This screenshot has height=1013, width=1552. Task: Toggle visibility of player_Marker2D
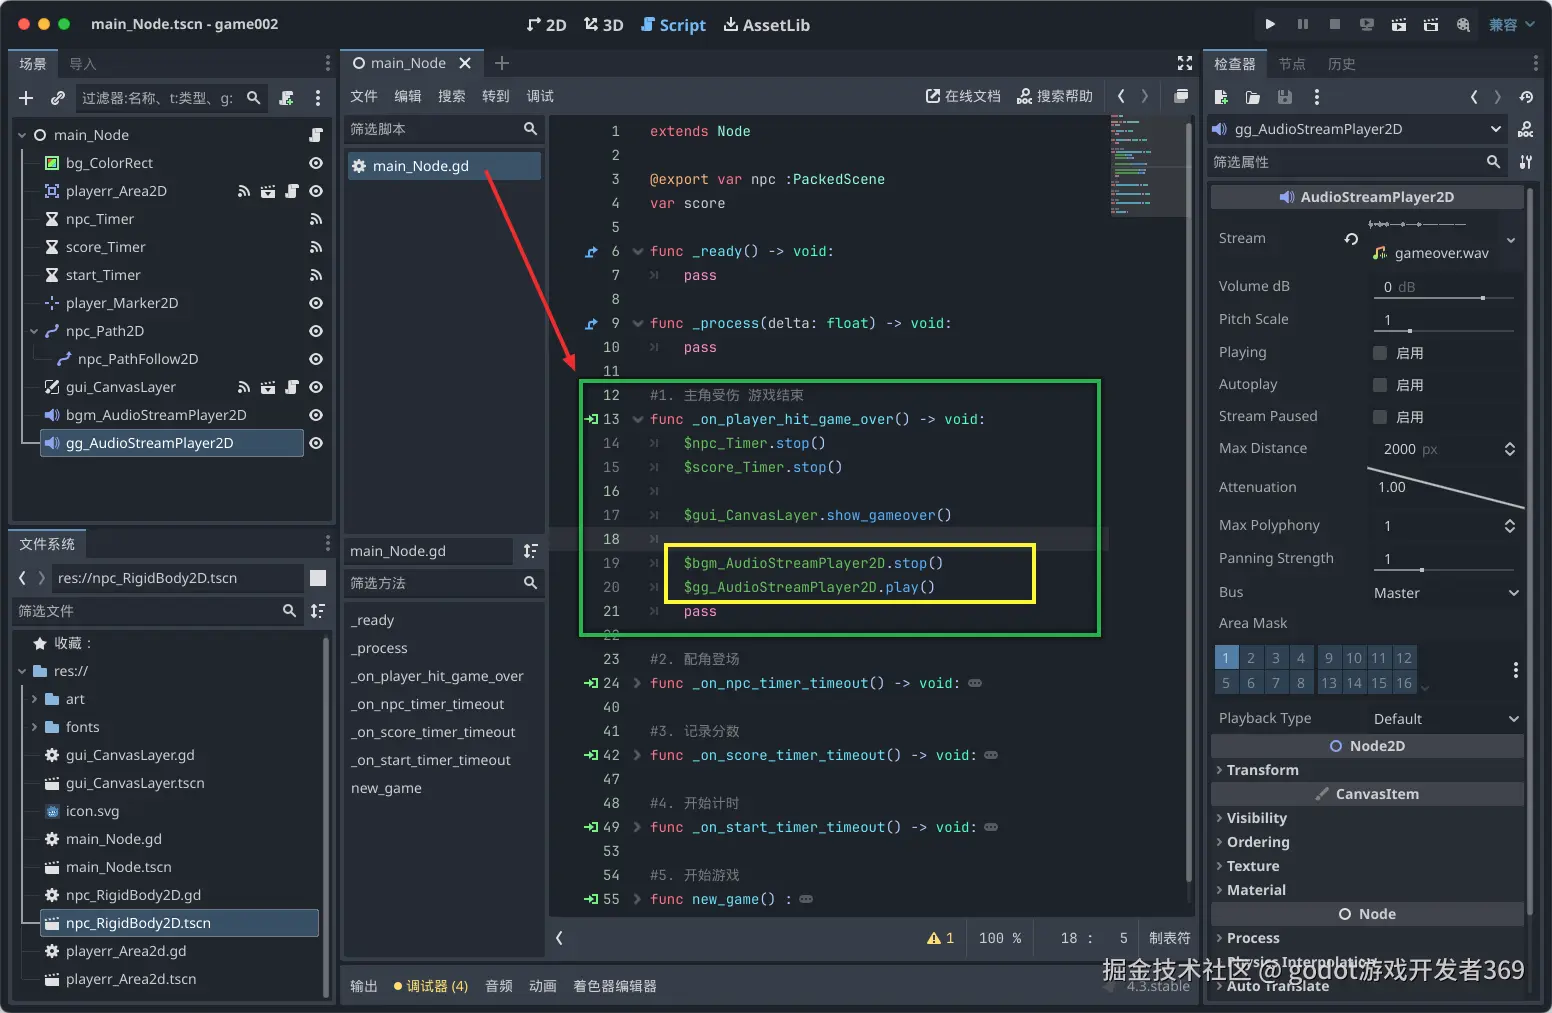(x=316, y=303)
